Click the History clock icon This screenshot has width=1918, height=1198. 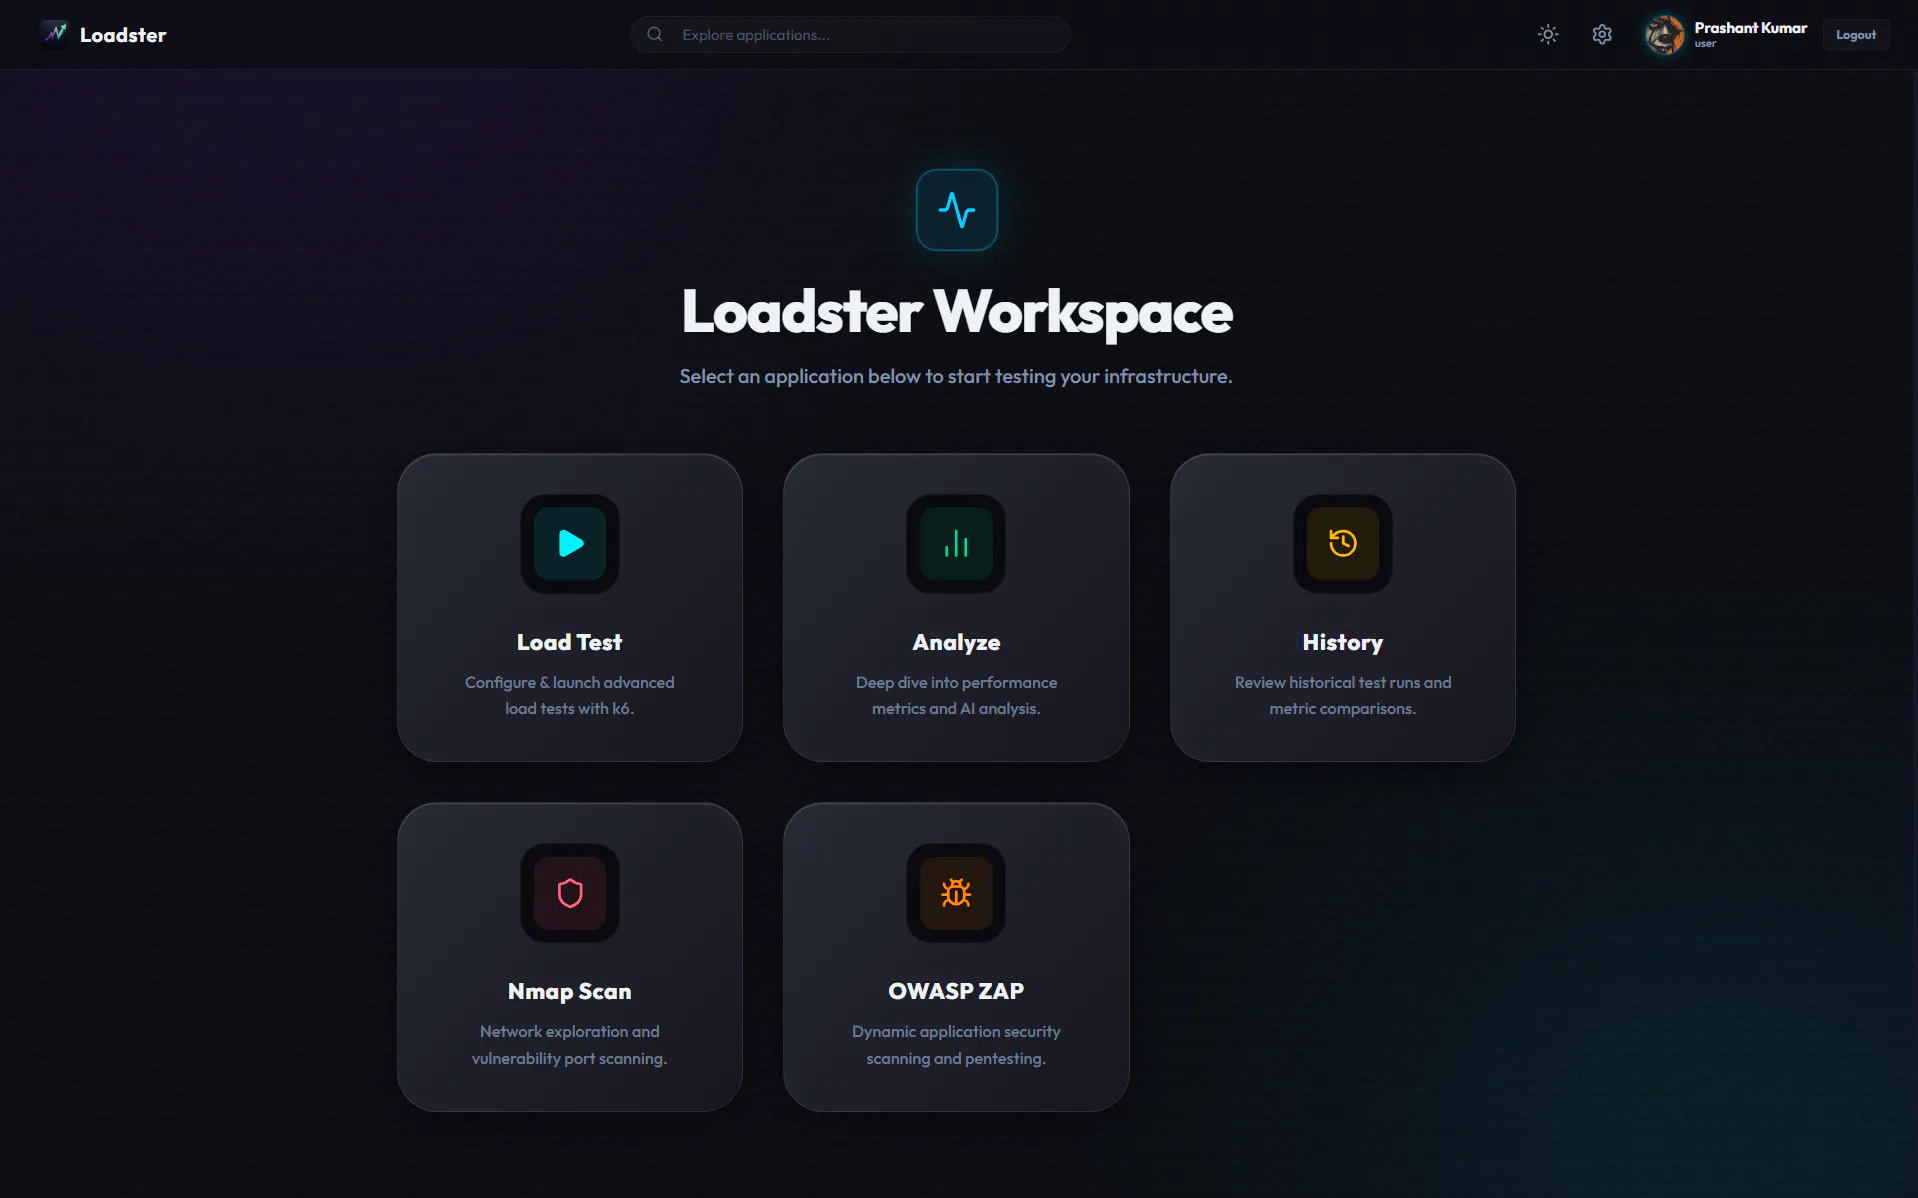1343,543
